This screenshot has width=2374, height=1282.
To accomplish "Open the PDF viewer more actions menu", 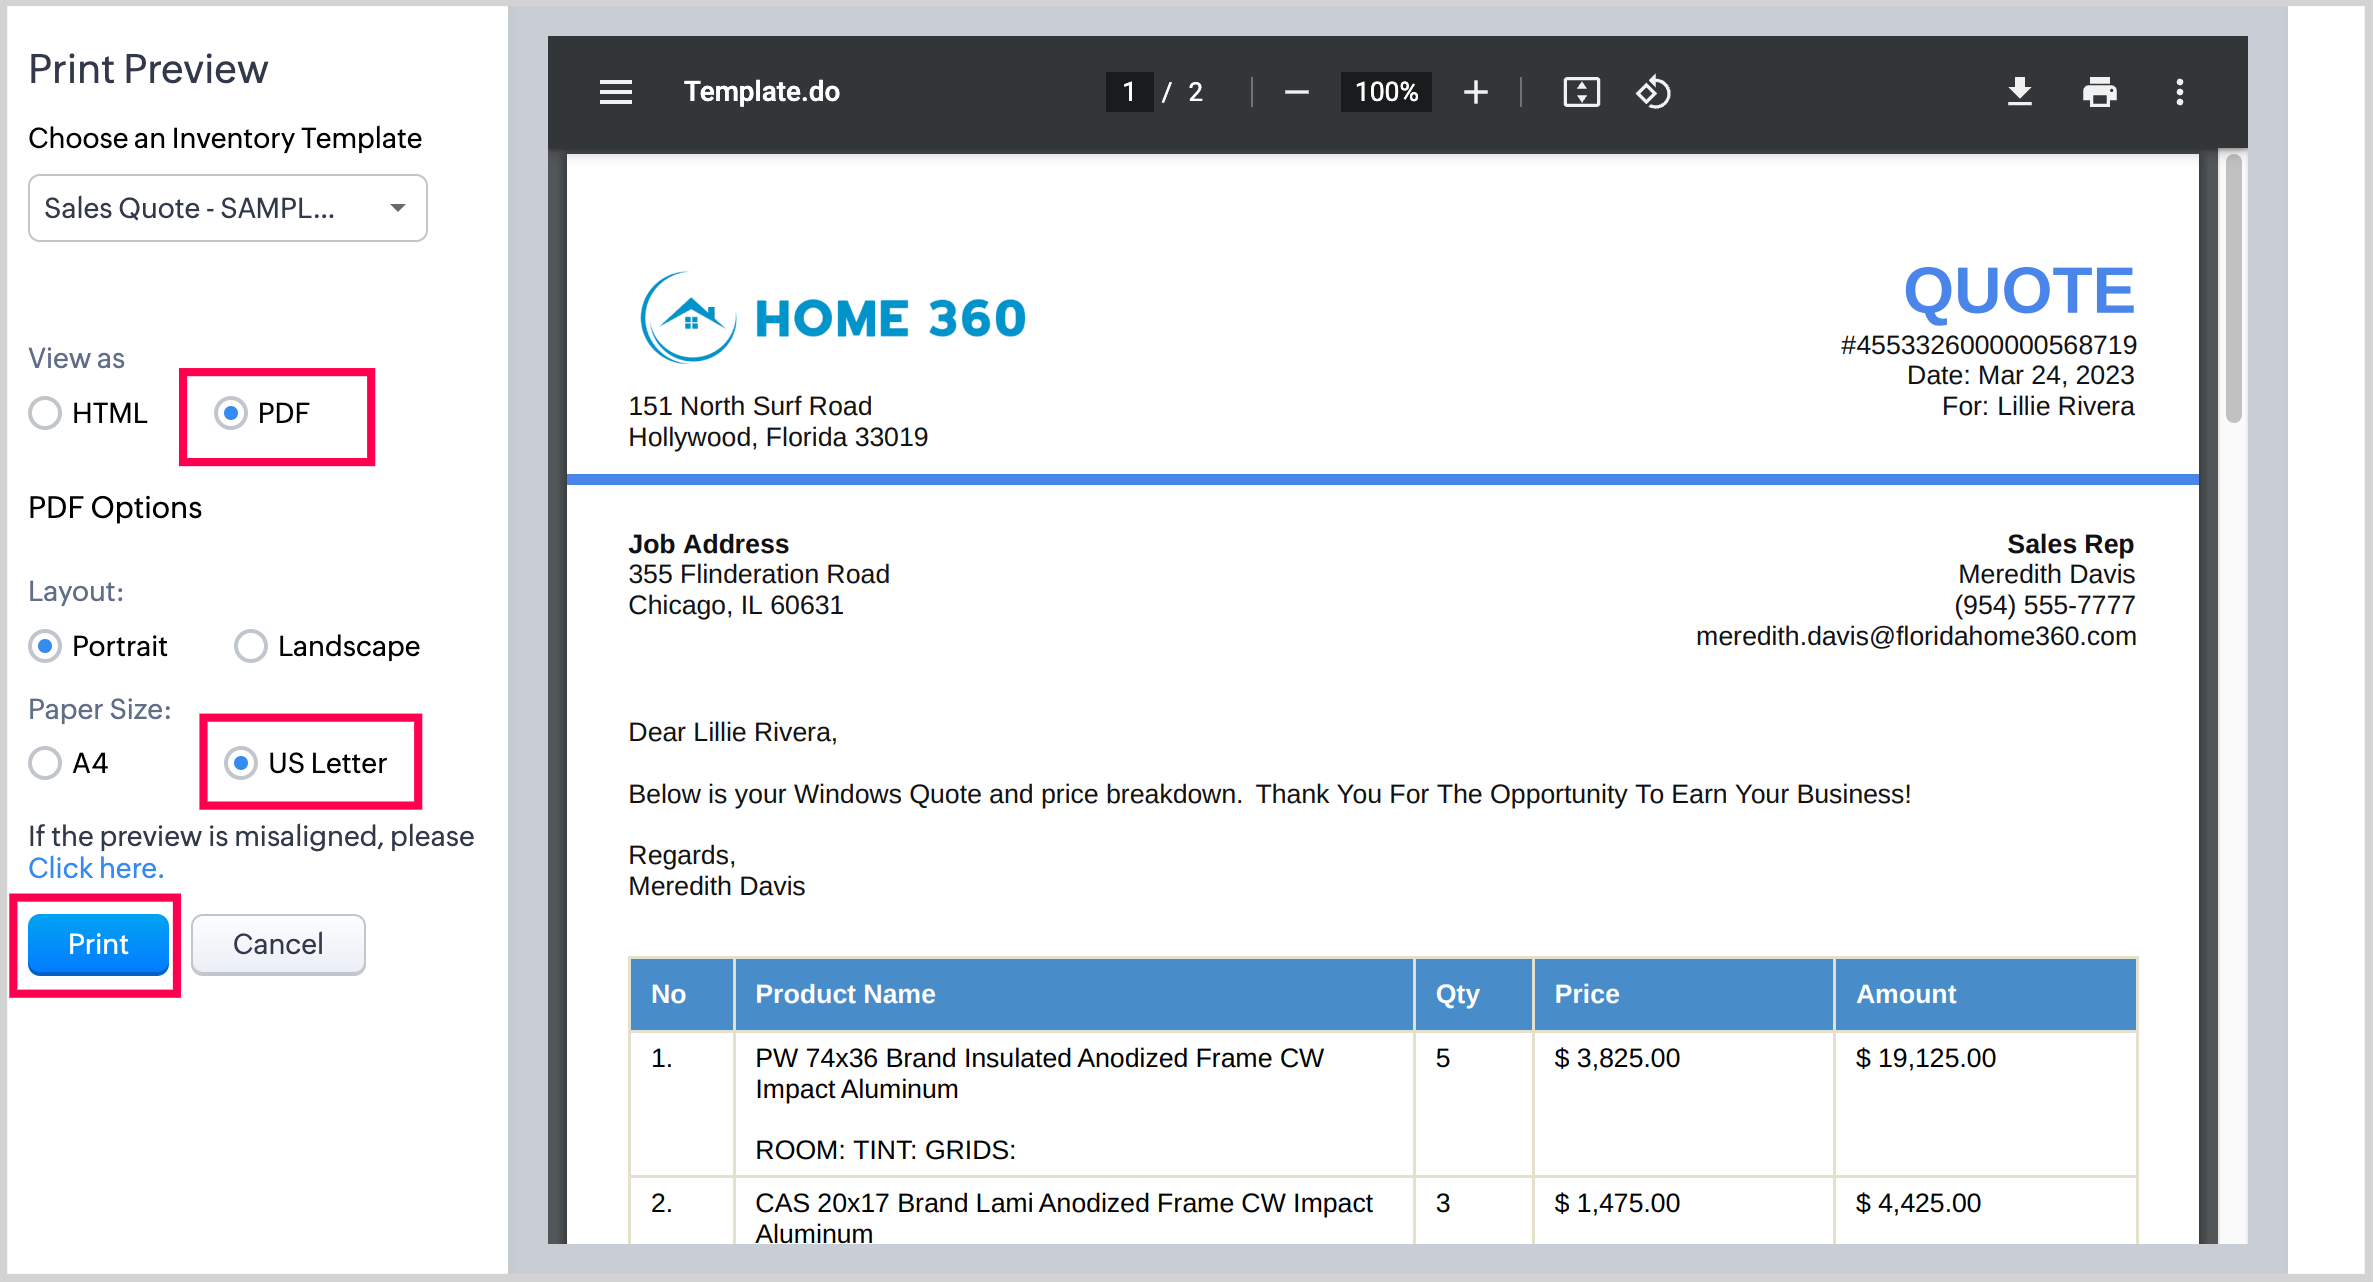I will click(2180, 92).
